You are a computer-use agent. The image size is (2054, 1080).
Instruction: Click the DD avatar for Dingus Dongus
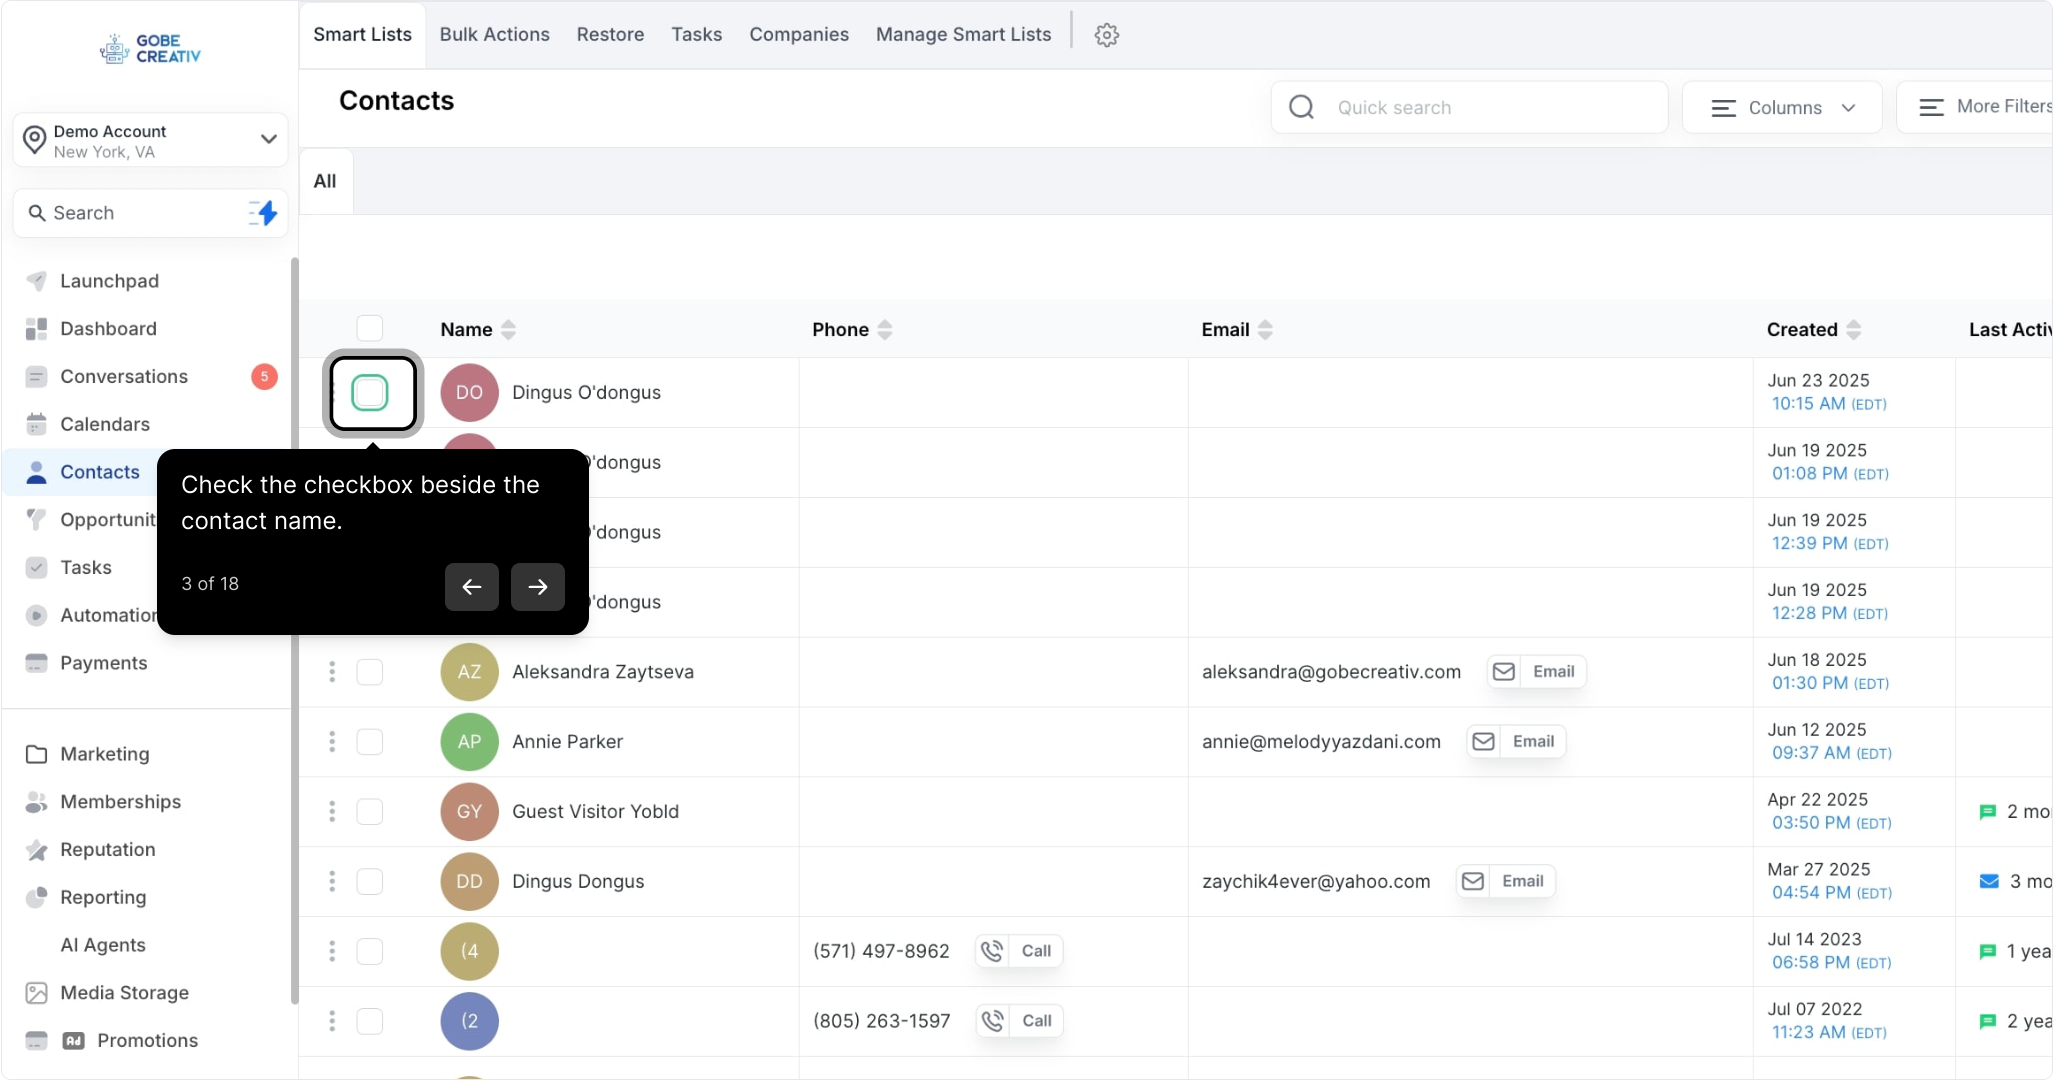click(469, 882)
